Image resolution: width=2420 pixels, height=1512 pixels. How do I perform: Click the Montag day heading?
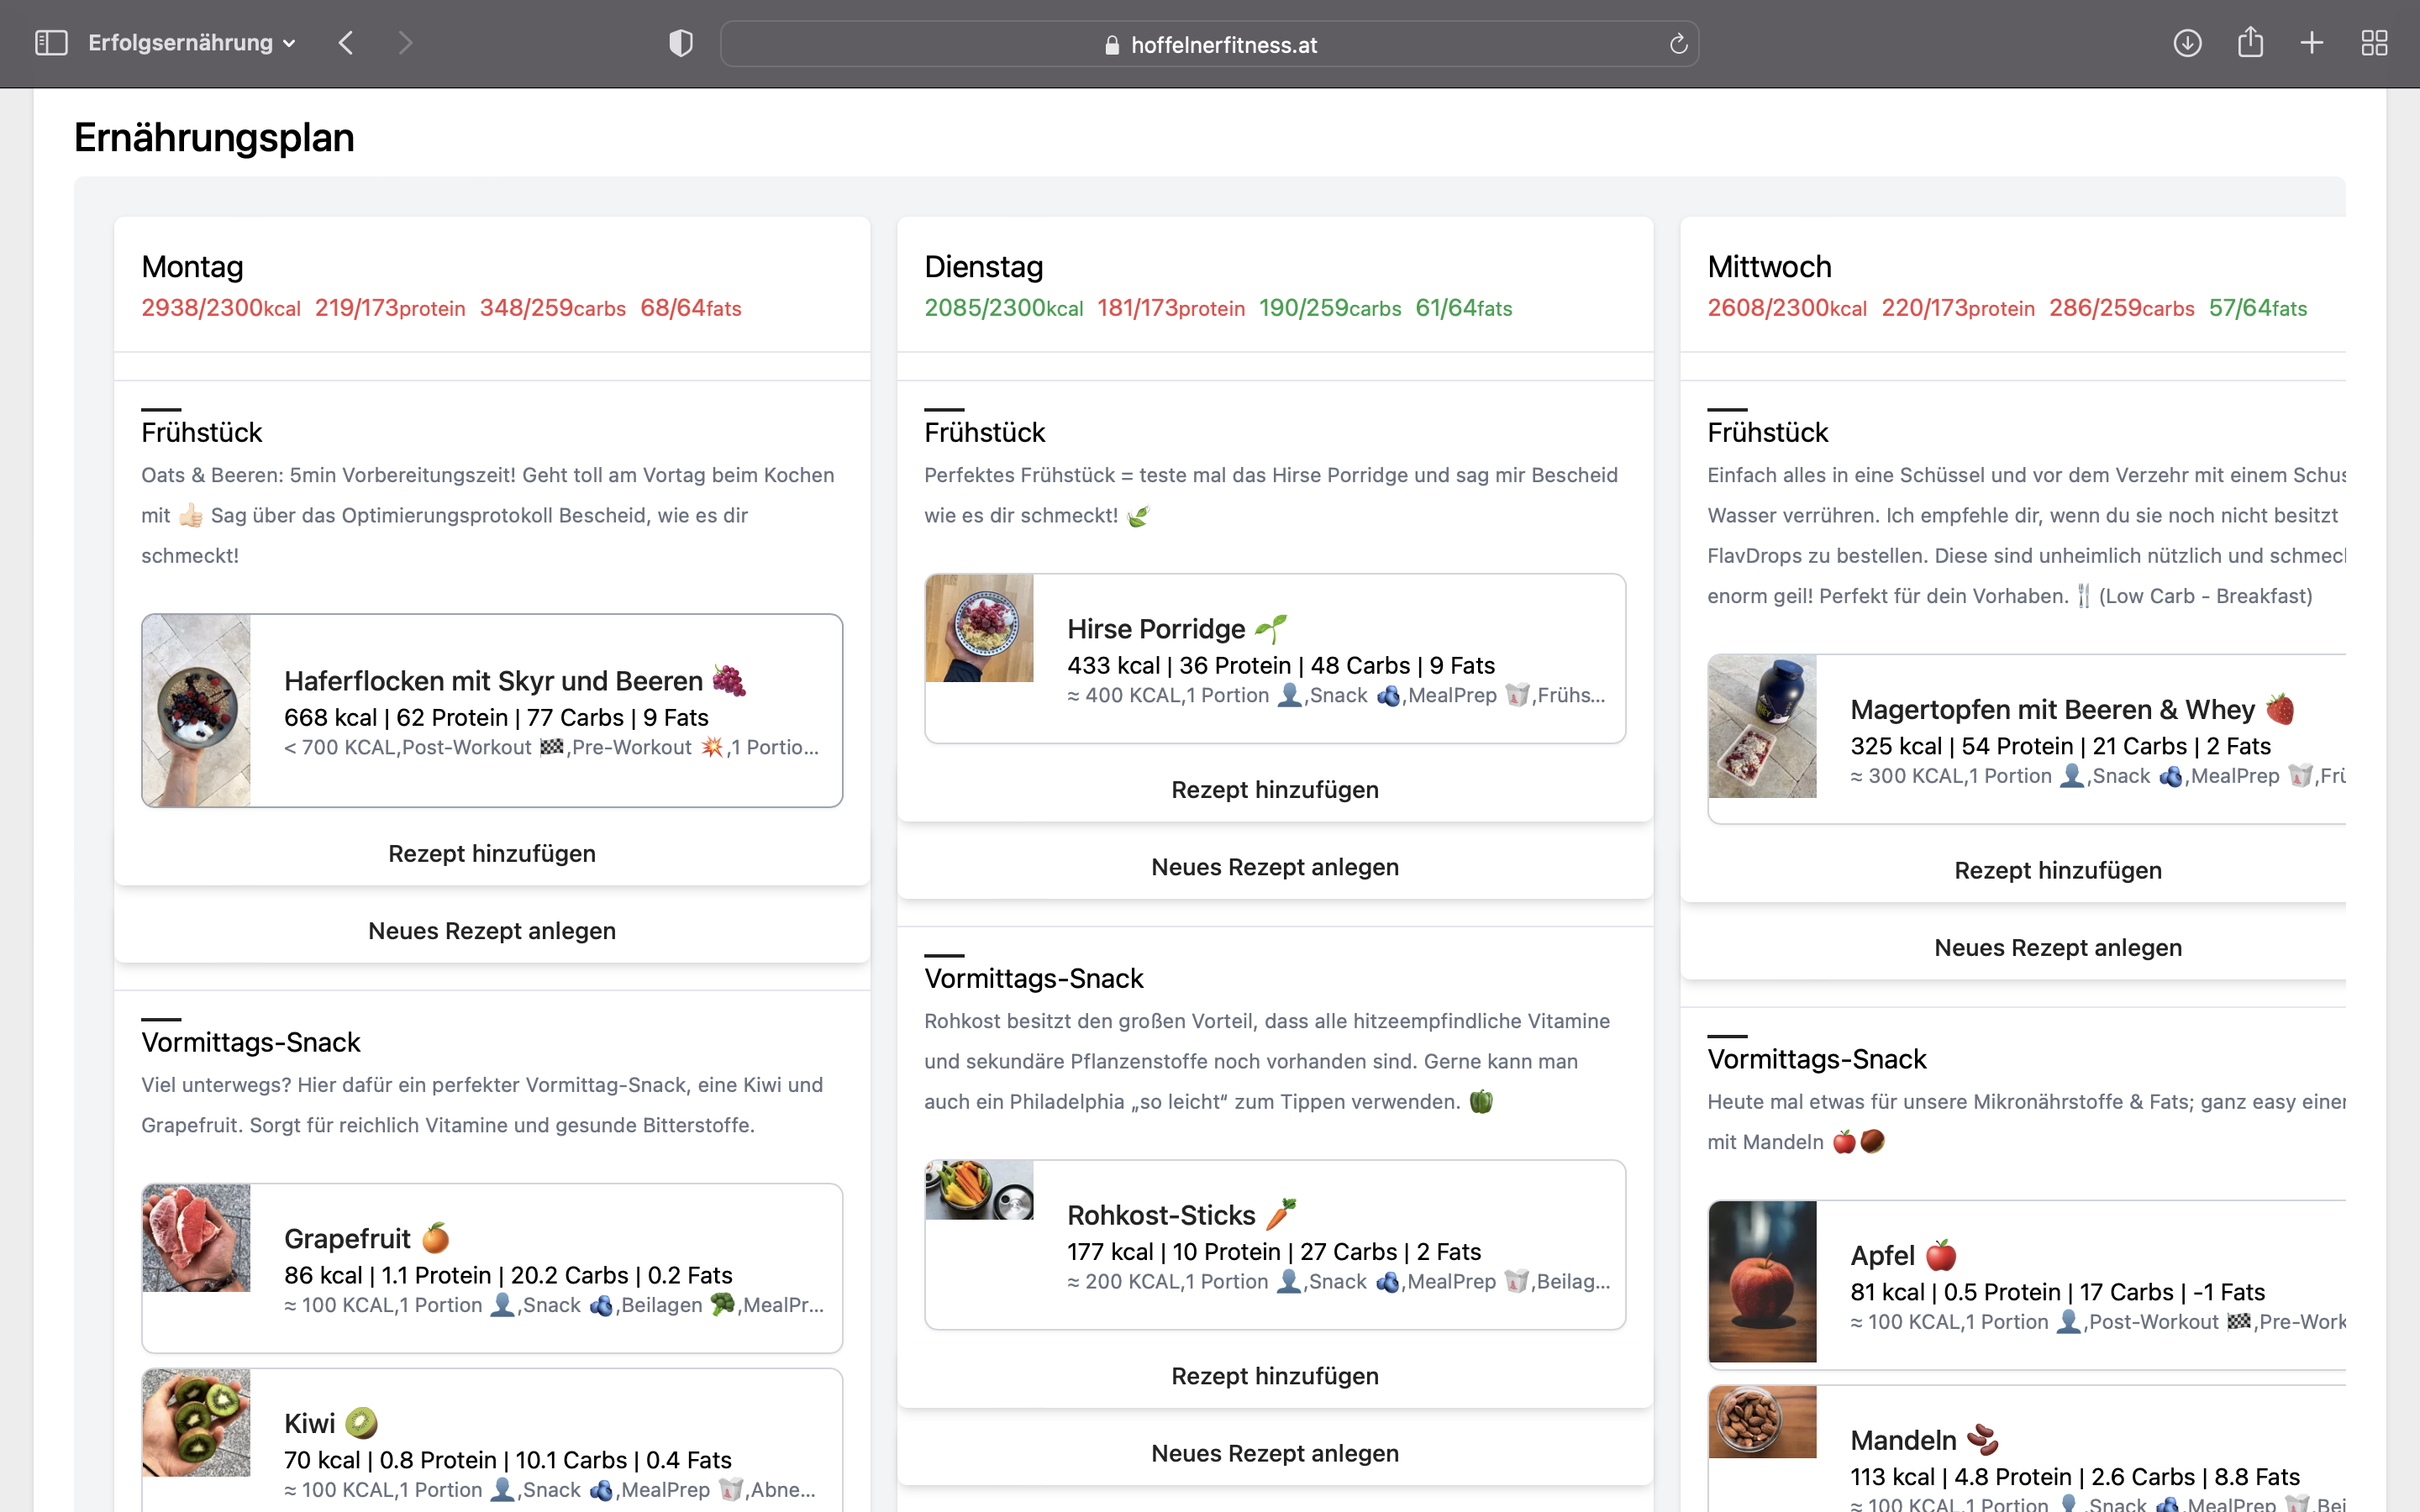192,267
